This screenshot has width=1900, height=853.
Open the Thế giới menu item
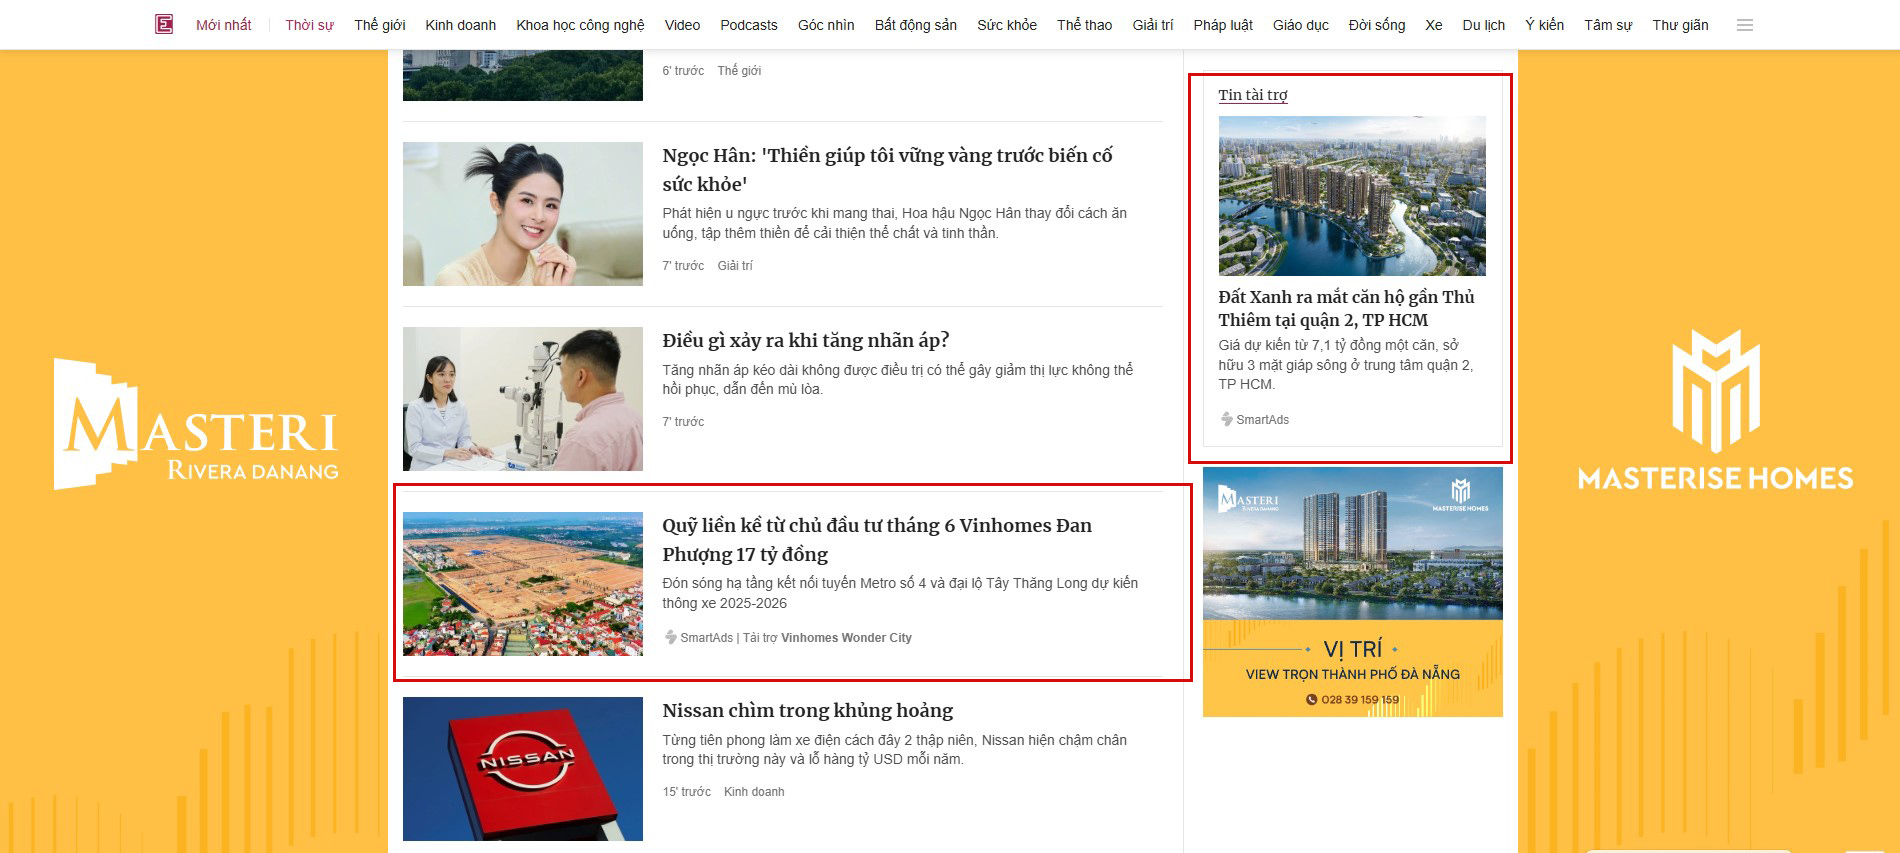(x=379, y=25)
